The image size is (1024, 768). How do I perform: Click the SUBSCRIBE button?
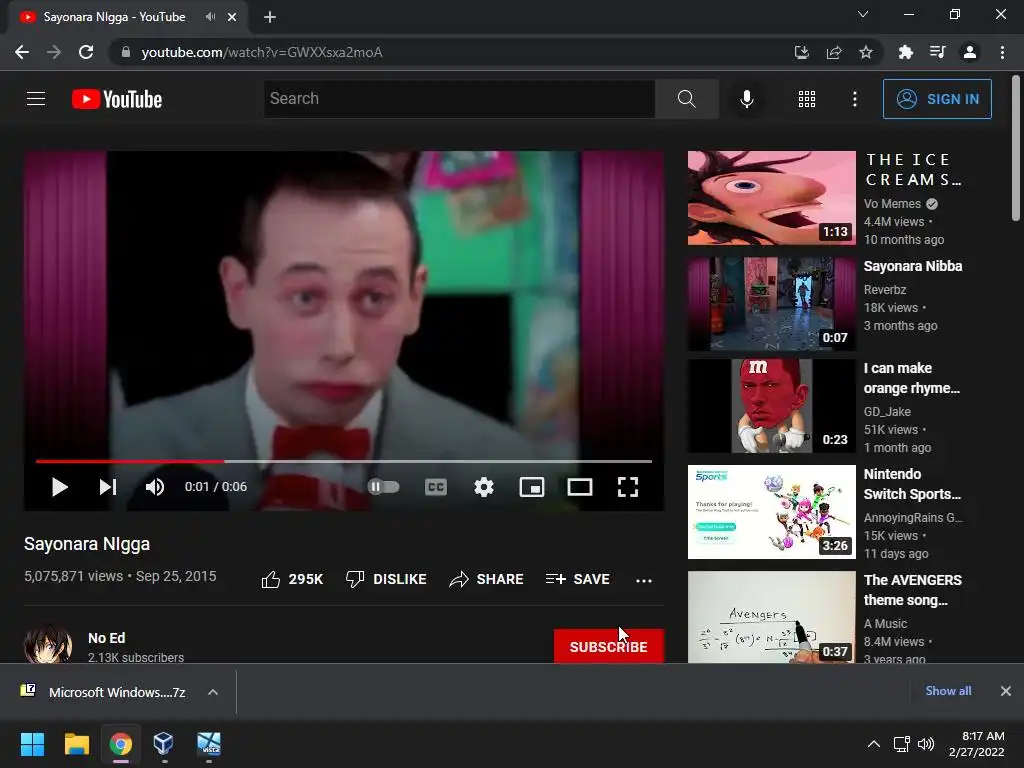609,647
